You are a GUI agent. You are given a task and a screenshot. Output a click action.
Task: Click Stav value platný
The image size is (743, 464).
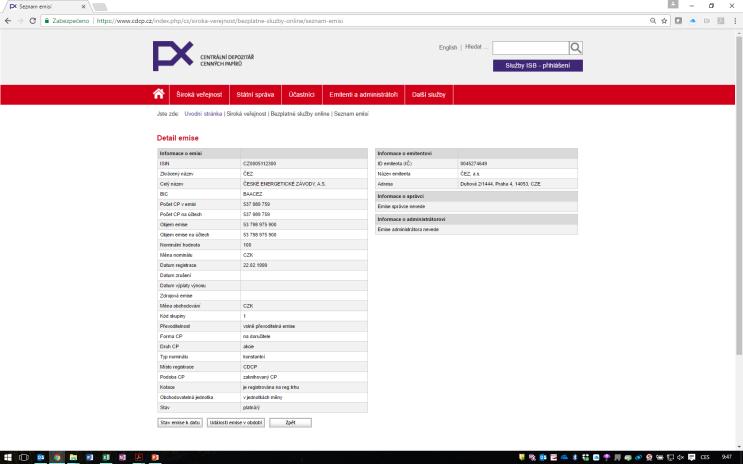tap(251, 408)
